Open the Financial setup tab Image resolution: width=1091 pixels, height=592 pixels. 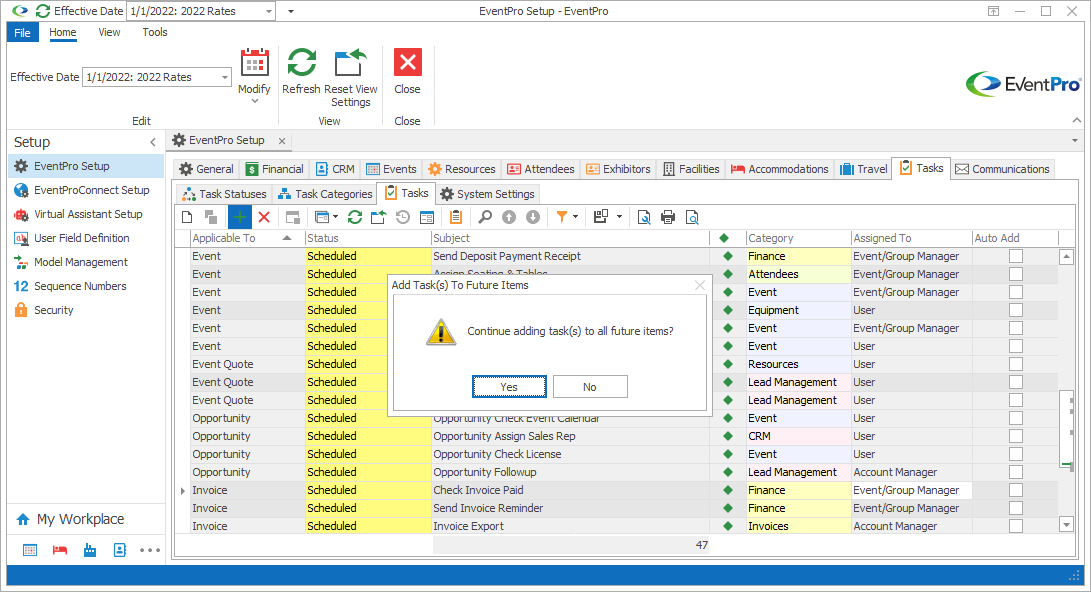[x=275, y=169]
